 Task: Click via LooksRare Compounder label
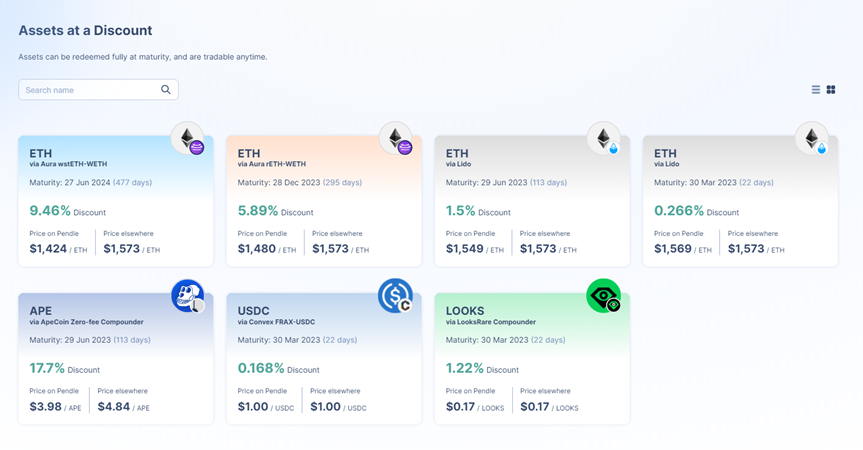pyautogui.click(x=490, y=322)
